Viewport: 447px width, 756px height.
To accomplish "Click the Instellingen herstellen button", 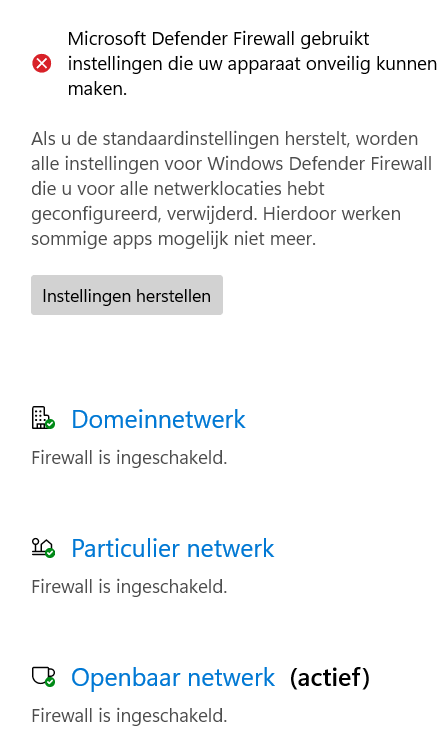I will coord(127,295).
